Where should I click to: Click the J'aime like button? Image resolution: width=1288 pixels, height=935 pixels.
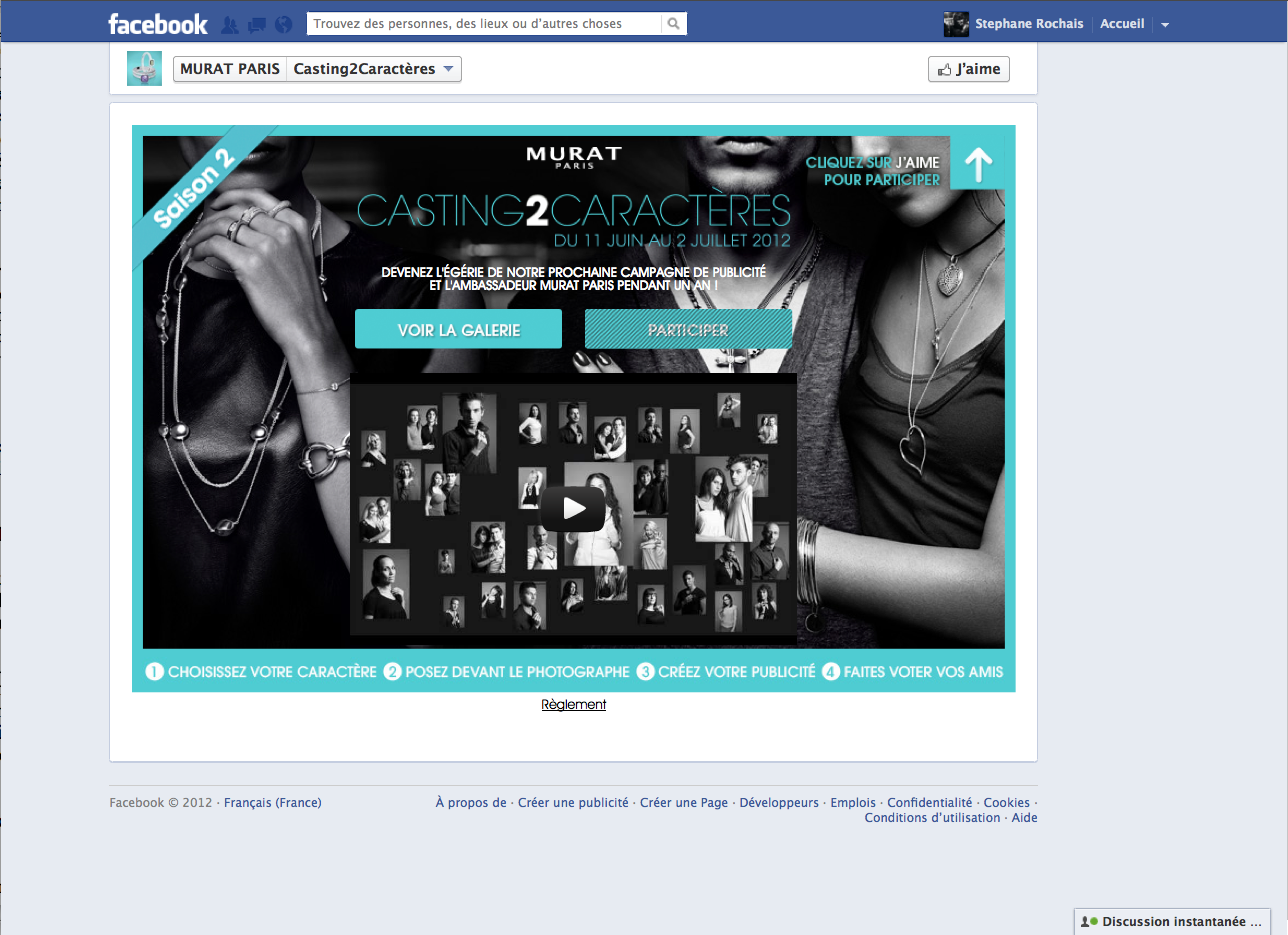pyautogui.click(x=968, y=69)
